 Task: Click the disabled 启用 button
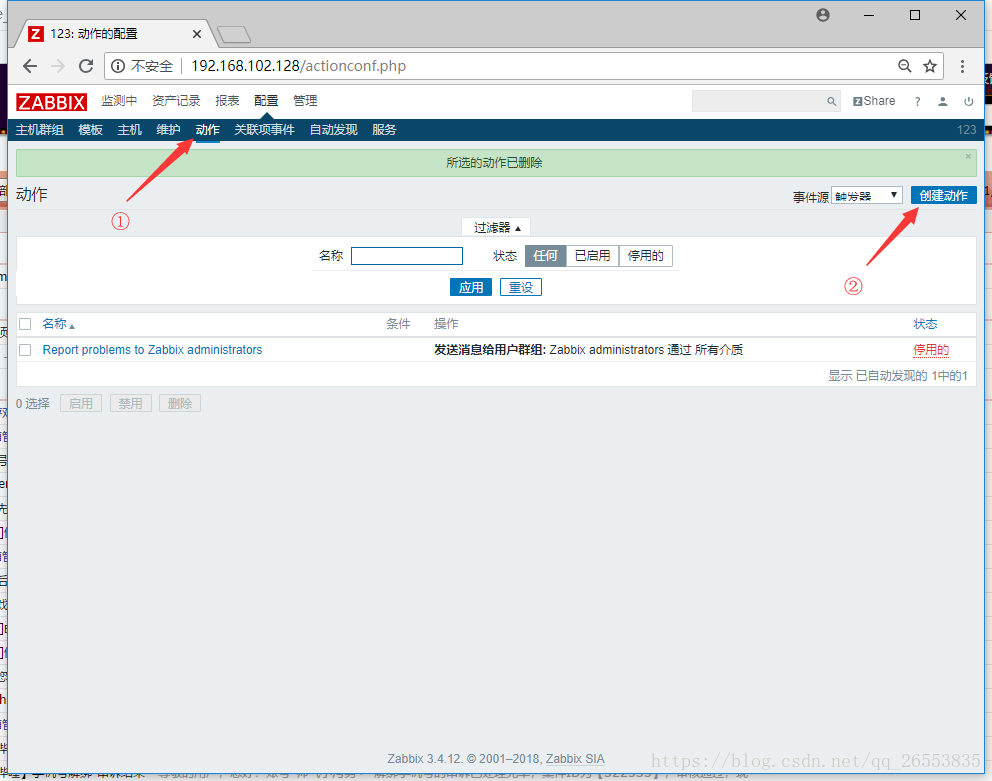(x=81, y=403)
